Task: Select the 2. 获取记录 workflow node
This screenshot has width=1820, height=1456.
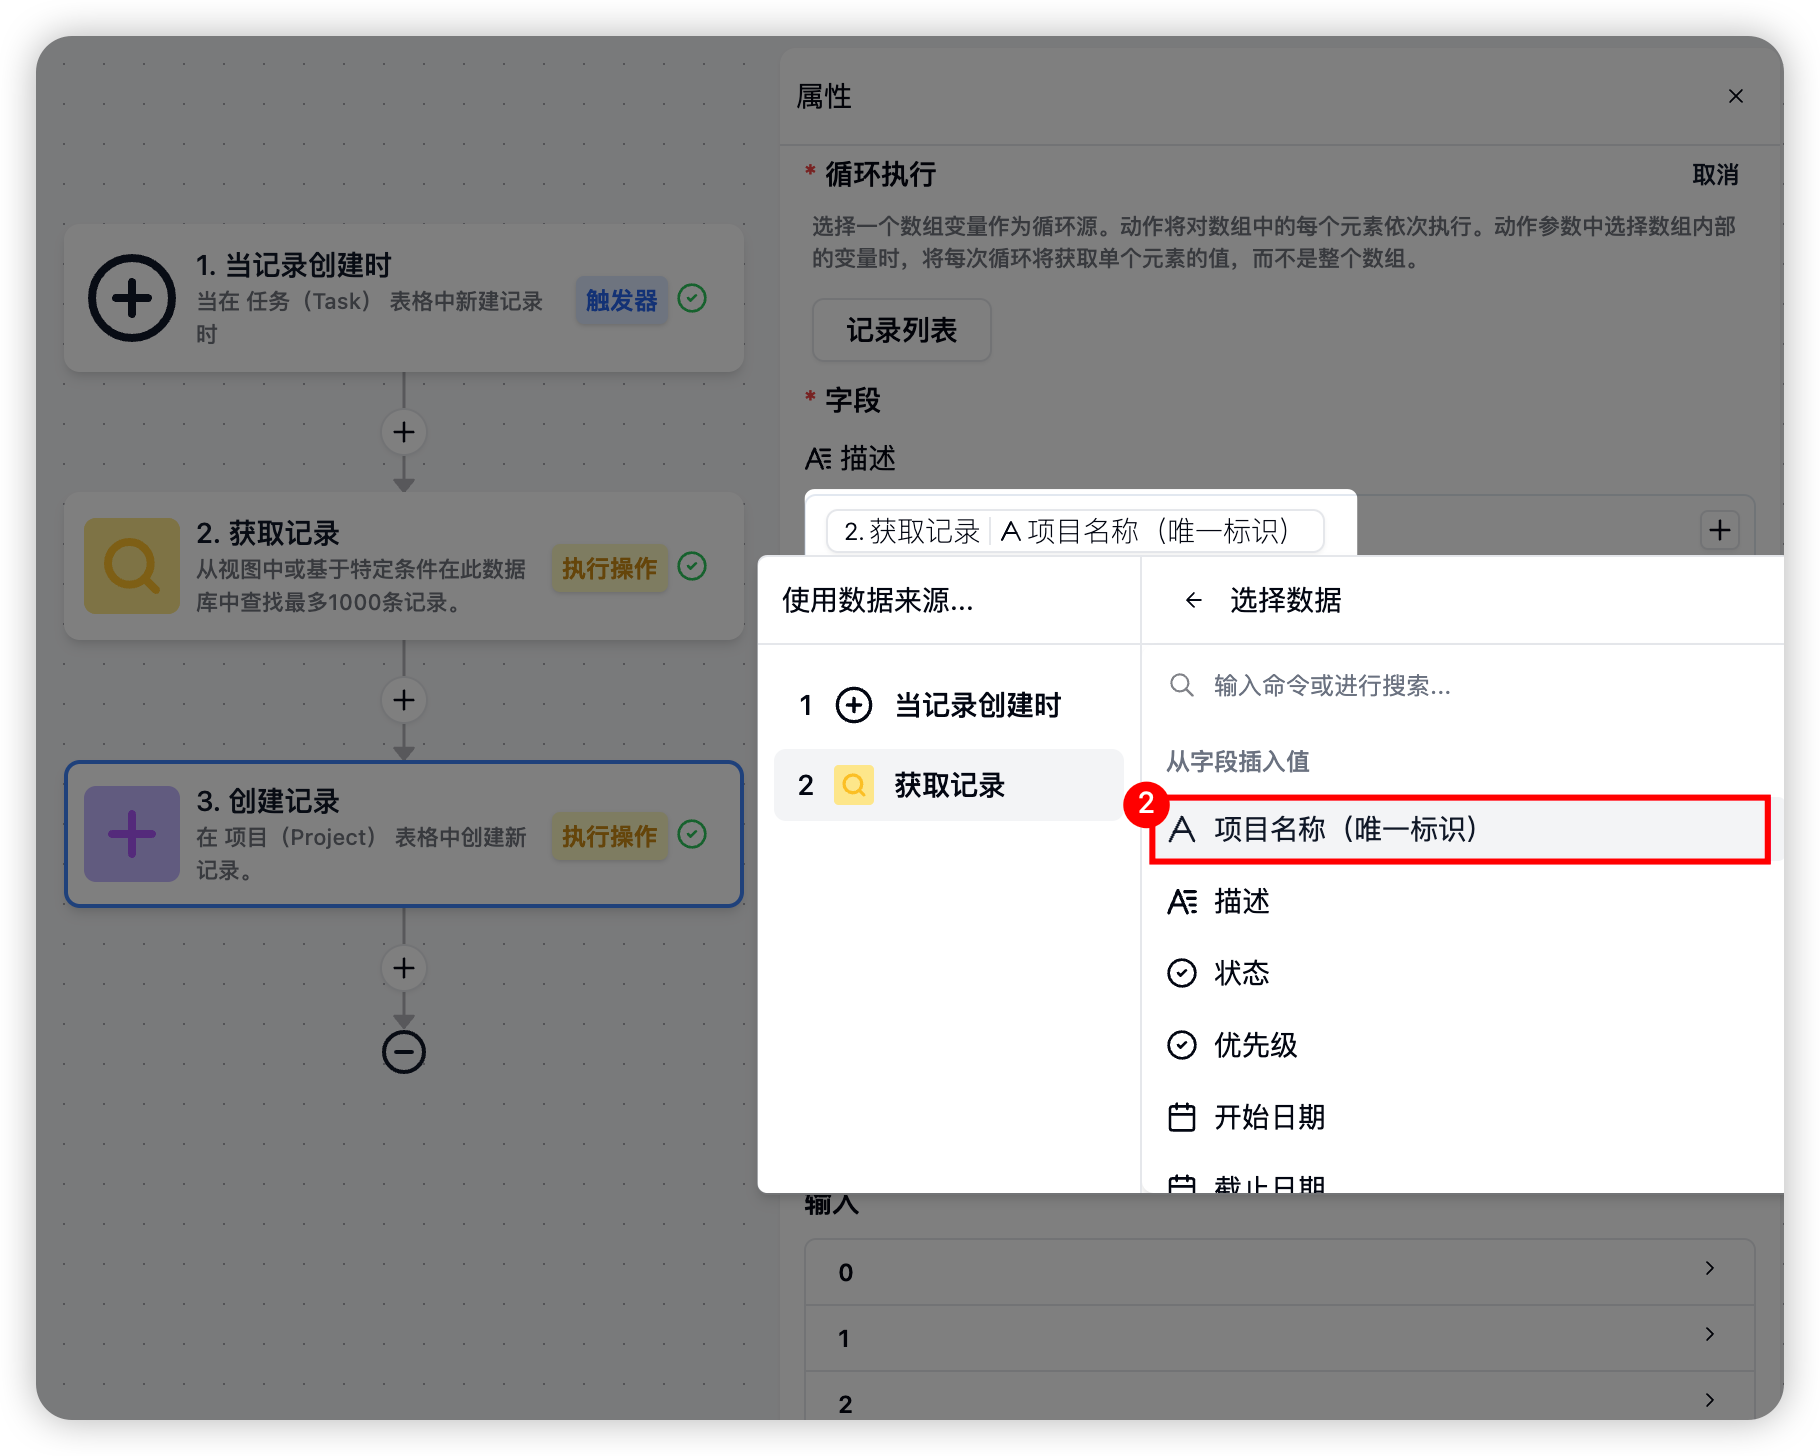Action: pyautogui.click(x=404, y=566)
